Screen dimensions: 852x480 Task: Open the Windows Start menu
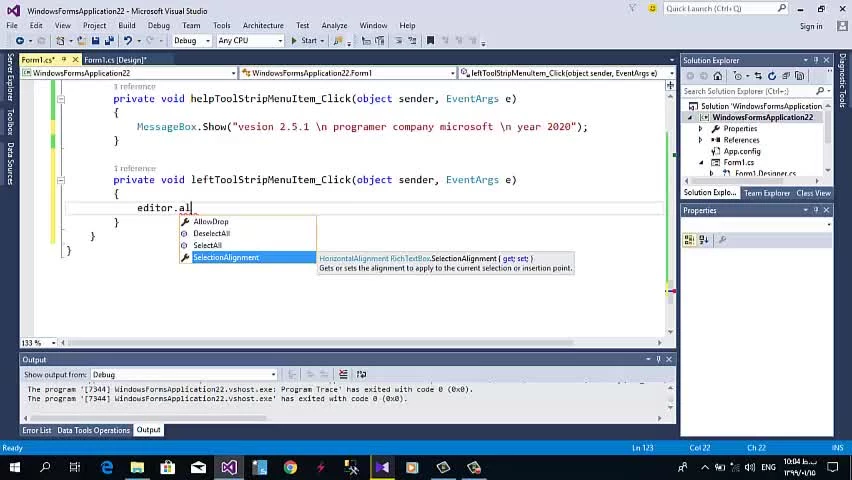pos(15,467)
